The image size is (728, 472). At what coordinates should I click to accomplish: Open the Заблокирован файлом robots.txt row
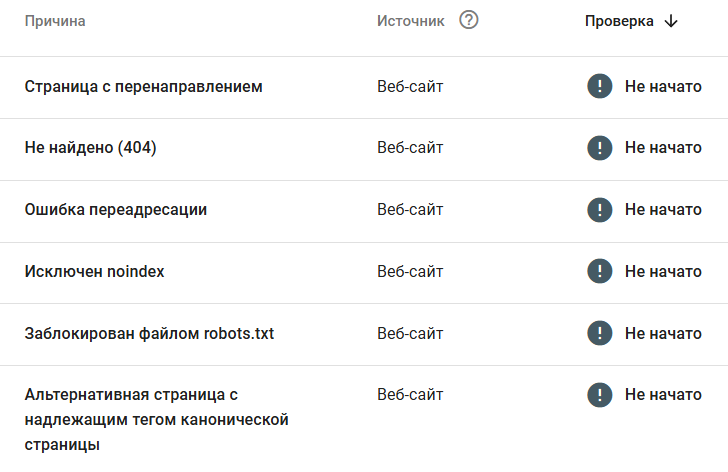(149, 335)
